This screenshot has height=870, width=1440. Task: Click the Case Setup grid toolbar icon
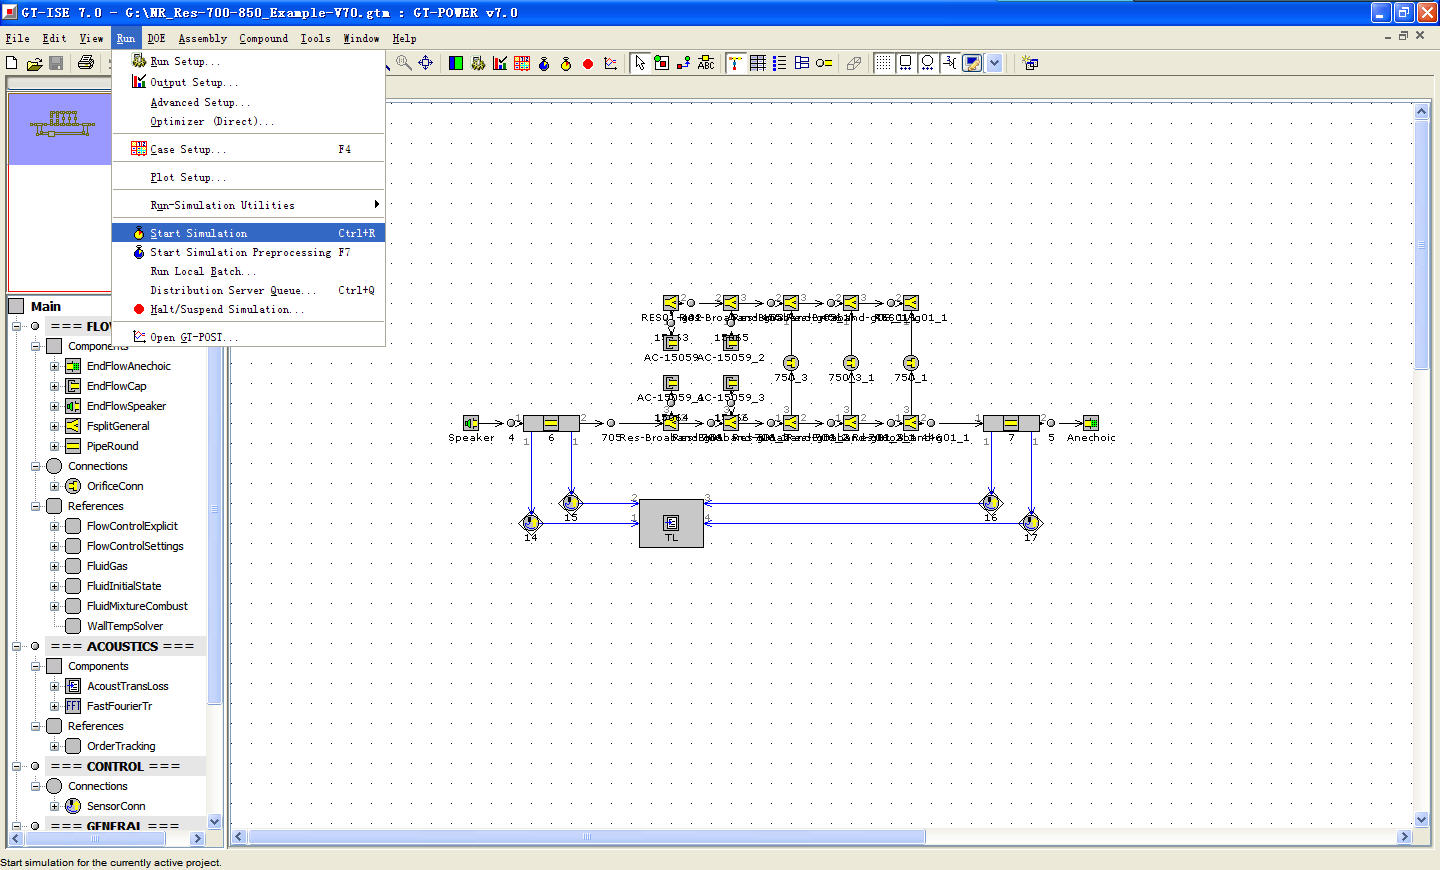click(x=522, y=63)
